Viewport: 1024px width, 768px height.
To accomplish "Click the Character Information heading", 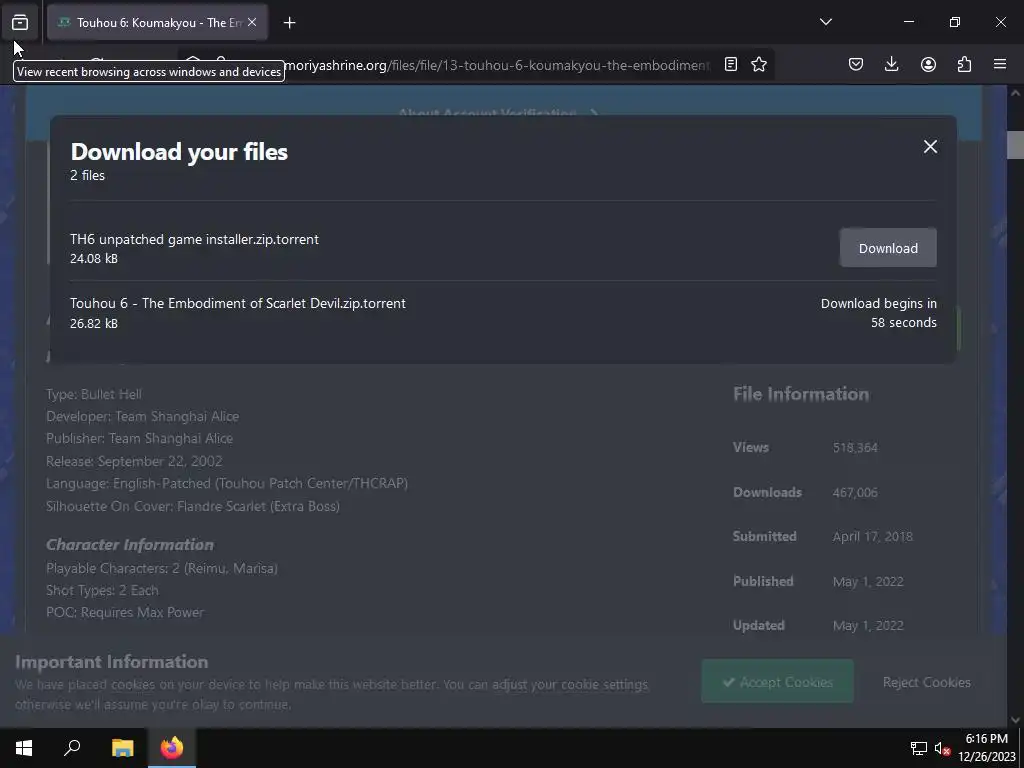I will (x=129, y=545).
